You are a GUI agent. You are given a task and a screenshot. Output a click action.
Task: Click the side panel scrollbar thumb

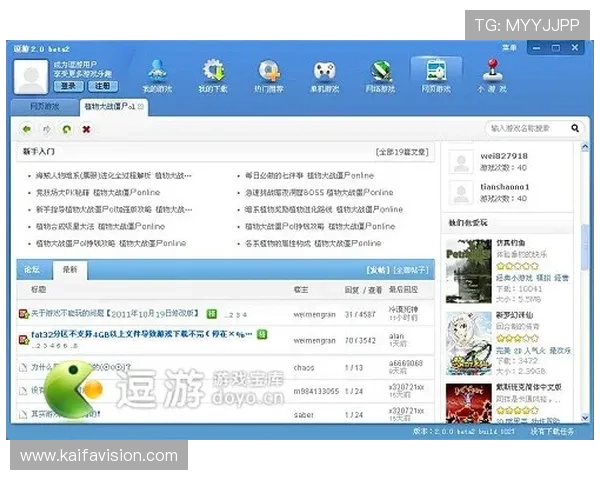585,248
